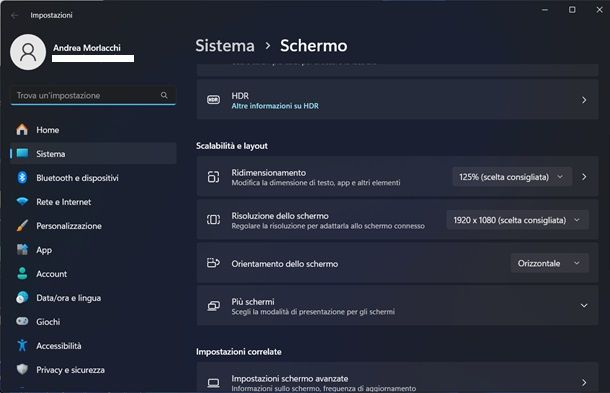The width and height of the screenshot is (610, 393).
Task: Click the Giochi controller icon
Action: pyautogui.click(x=22, y=321)
